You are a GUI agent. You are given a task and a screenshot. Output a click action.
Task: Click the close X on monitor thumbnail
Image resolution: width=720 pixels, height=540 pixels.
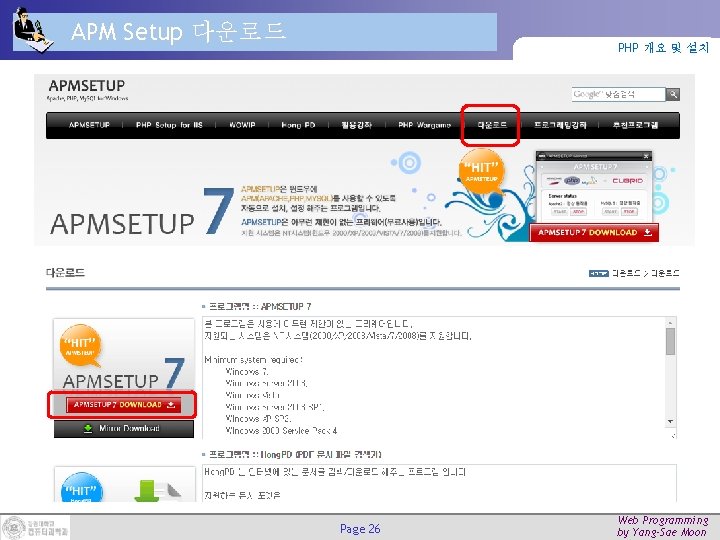(646, 156)
